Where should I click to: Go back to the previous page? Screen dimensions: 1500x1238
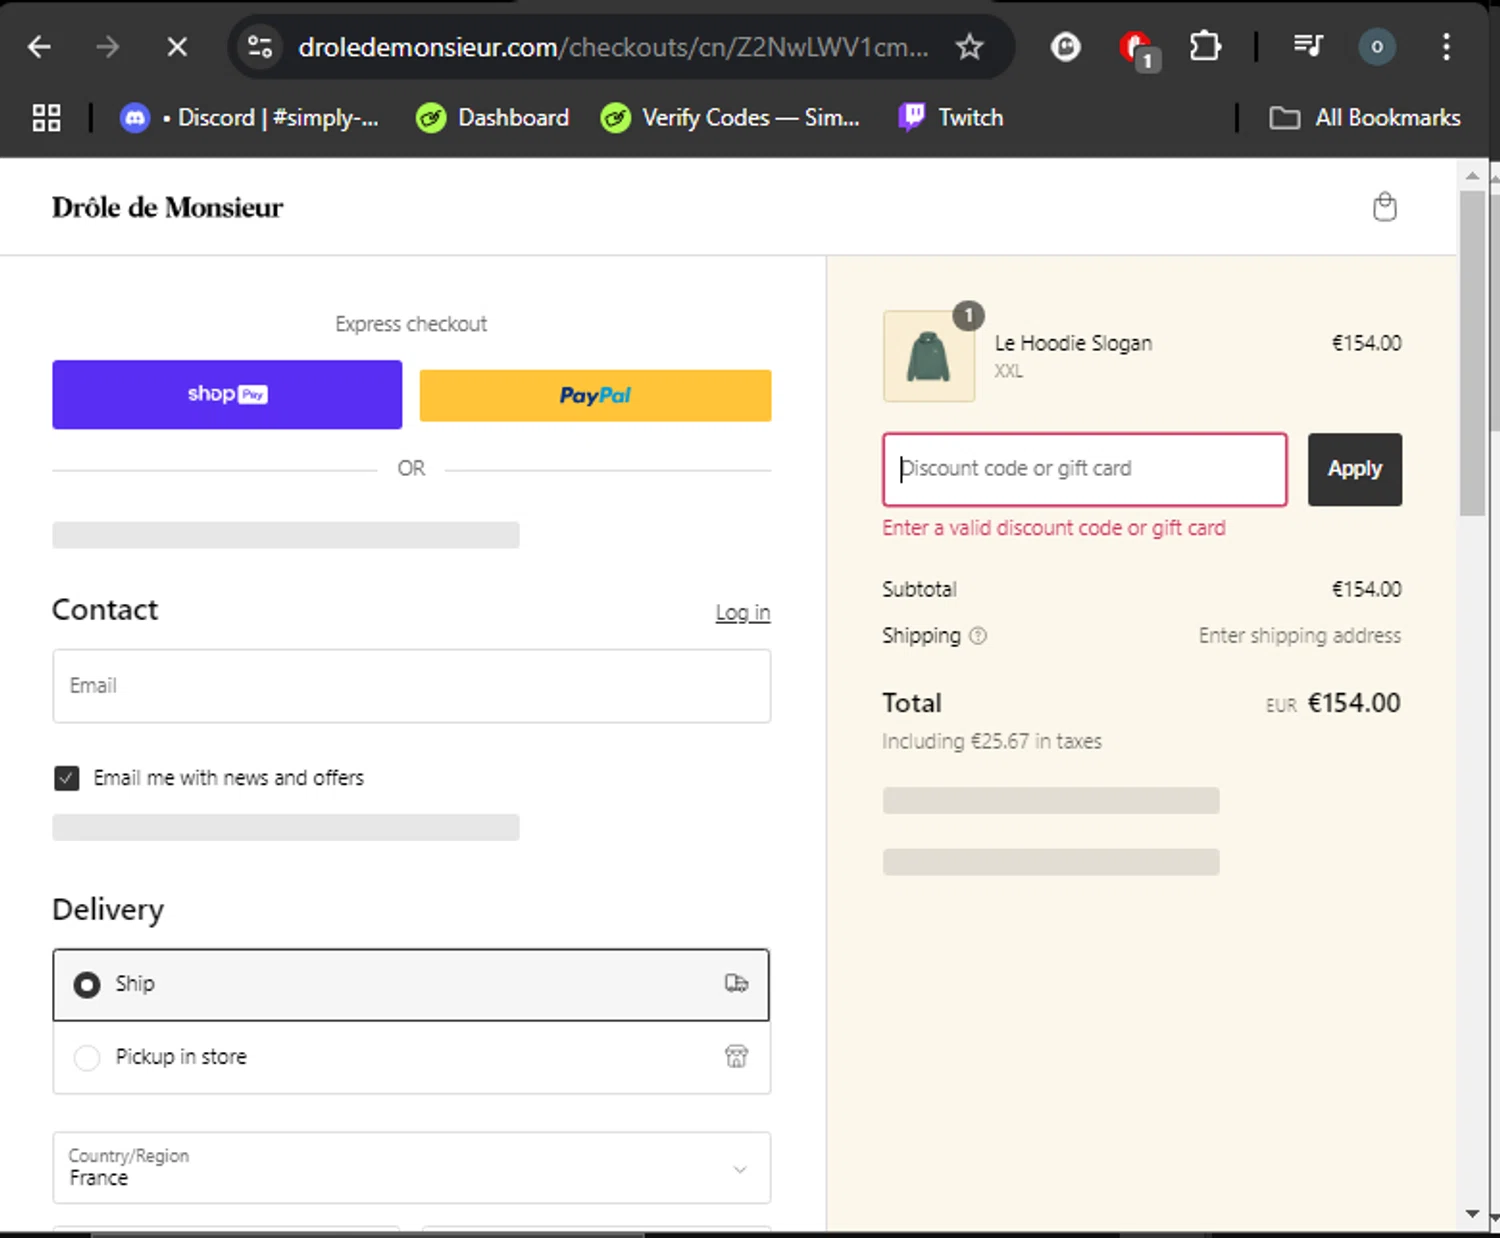click(x=39, y=47)
